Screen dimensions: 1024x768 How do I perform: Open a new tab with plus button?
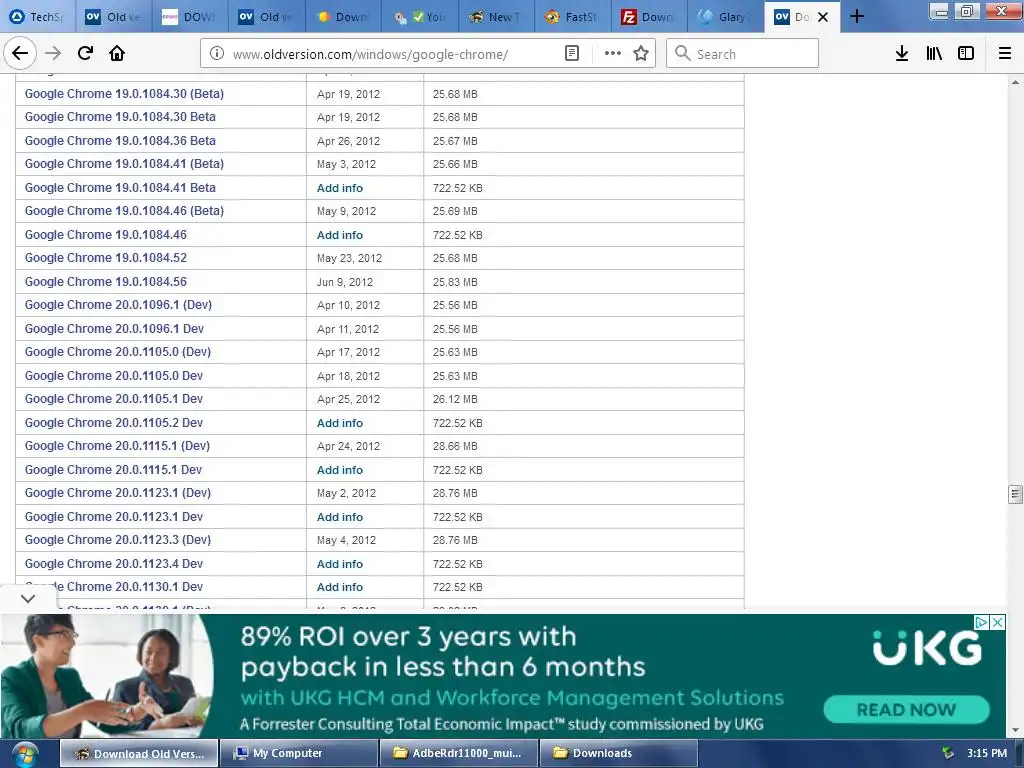[857, 16]
